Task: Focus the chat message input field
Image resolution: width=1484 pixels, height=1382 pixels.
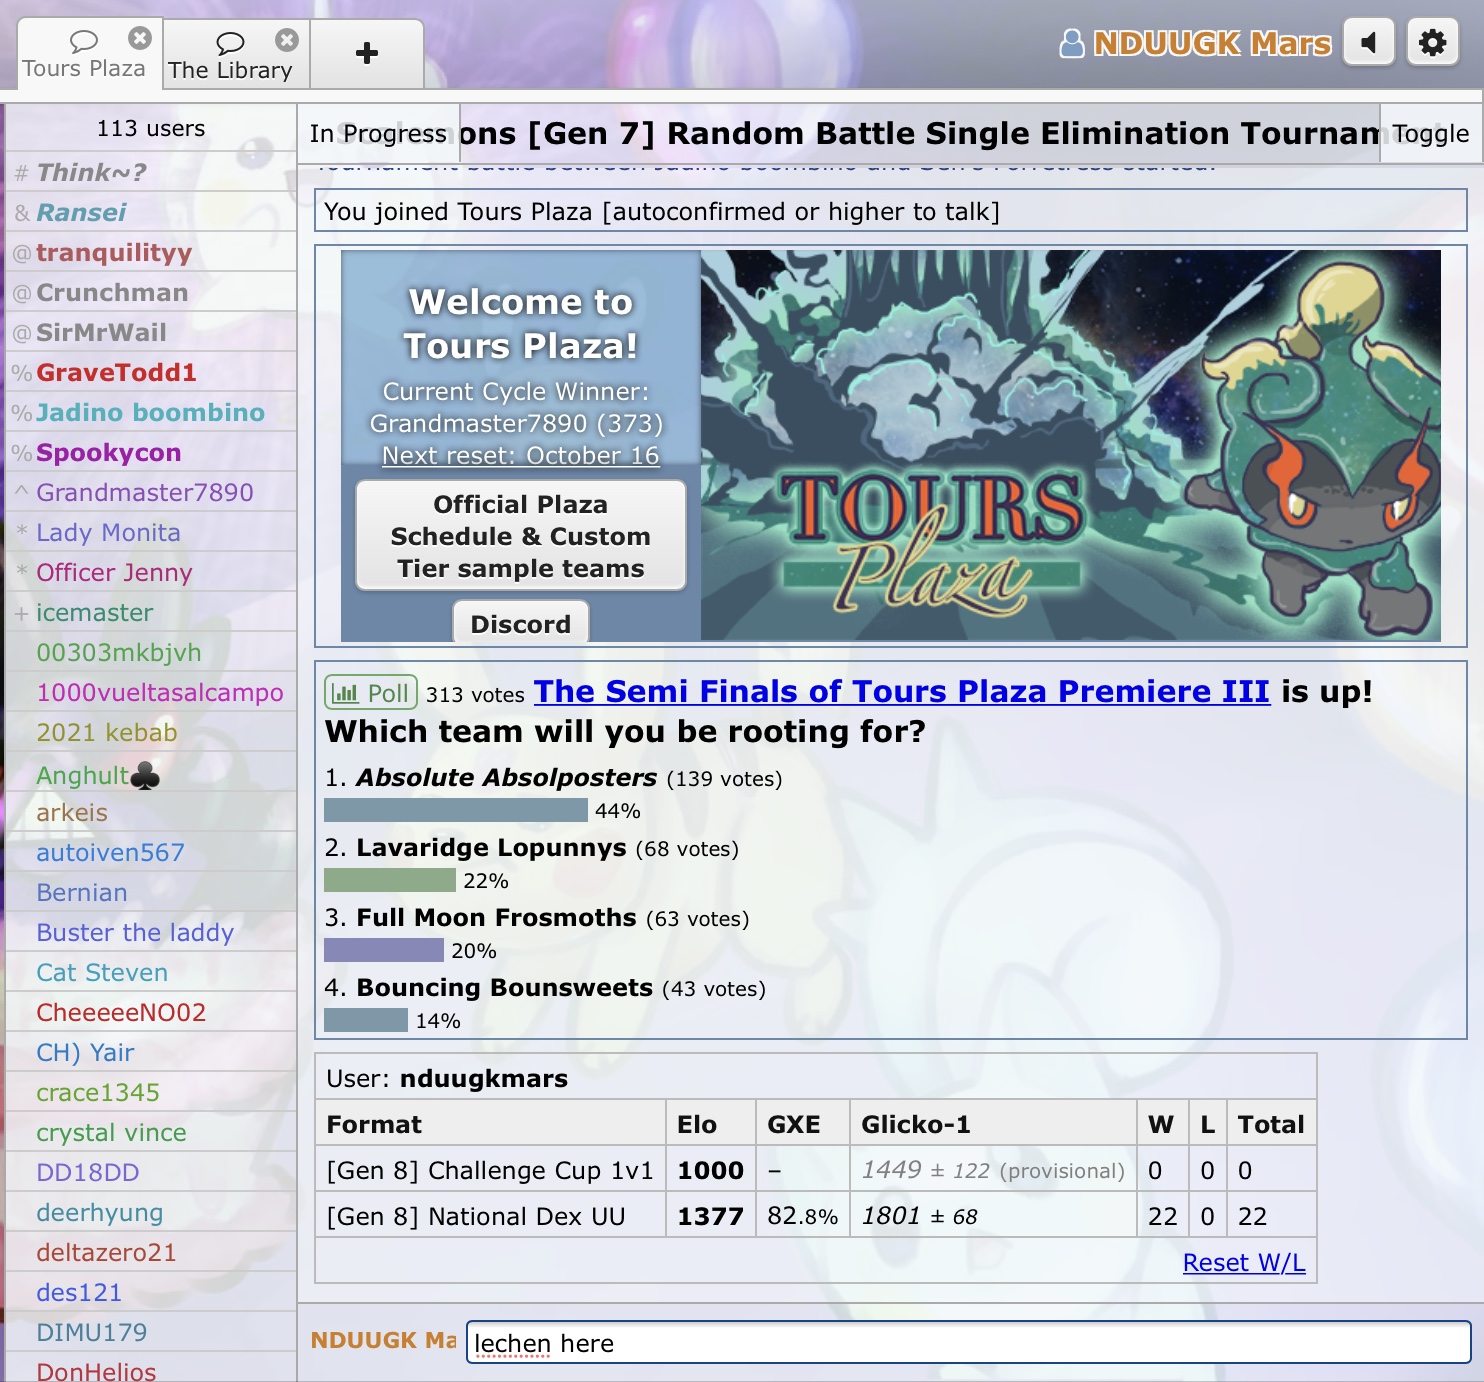Action: pyautogui.click(x=967, y=1342)
